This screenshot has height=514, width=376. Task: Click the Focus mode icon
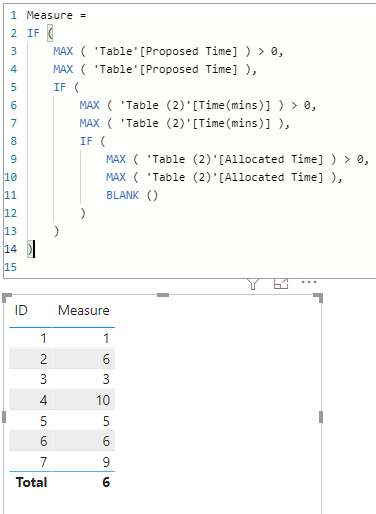281,284
